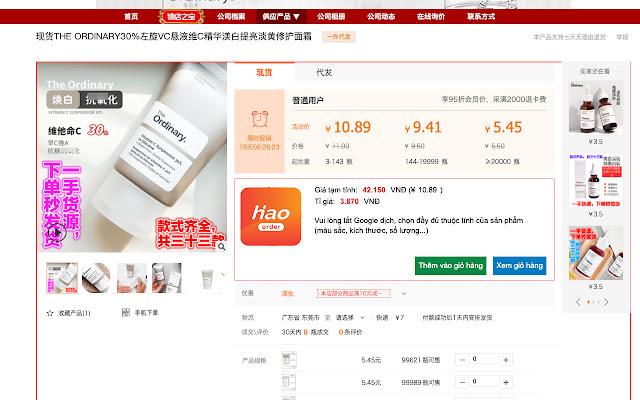Select the ¥5.45 price tier
This screenshot has height=400, width=640.
[x=503, y=128]
